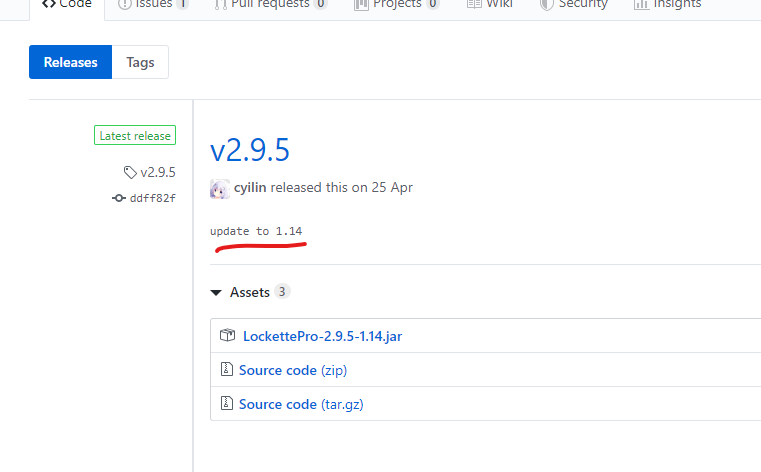Open the Code tab
Viewport: 761px width, 472px height.
click(x=67, y=4)
